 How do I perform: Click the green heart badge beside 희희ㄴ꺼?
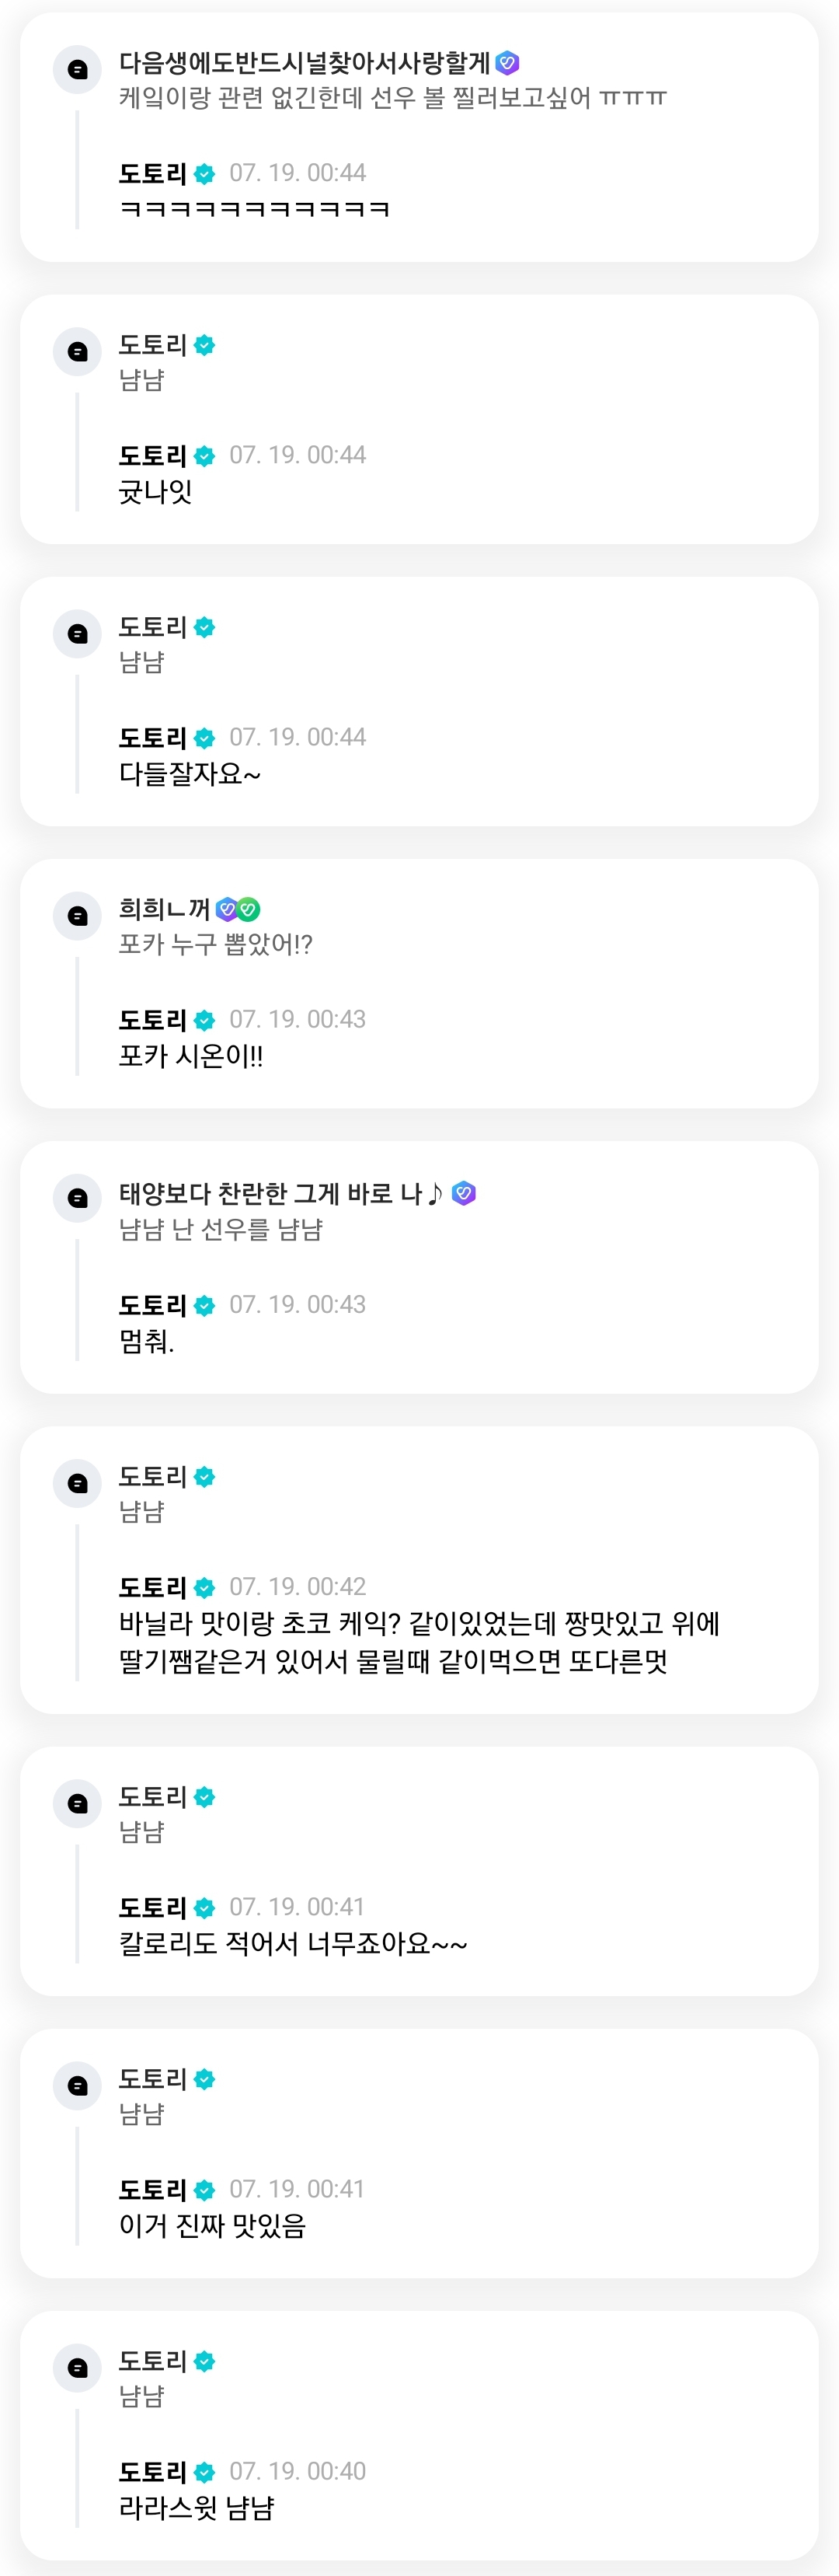pyautogui.click(x=249, y=909)
